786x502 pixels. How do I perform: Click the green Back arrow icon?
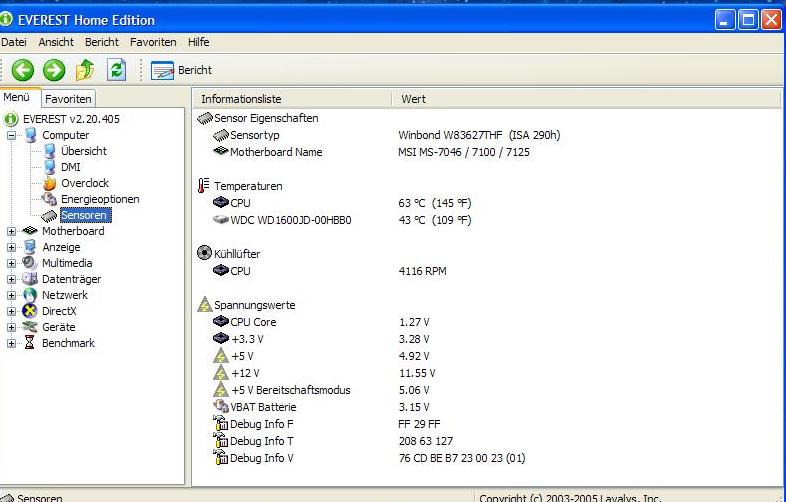23,70
